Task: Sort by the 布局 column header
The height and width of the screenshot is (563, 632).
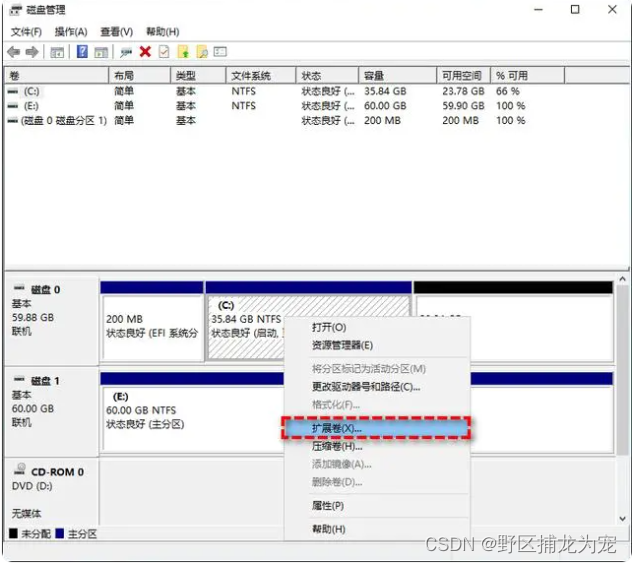Action: coord(139,76)
